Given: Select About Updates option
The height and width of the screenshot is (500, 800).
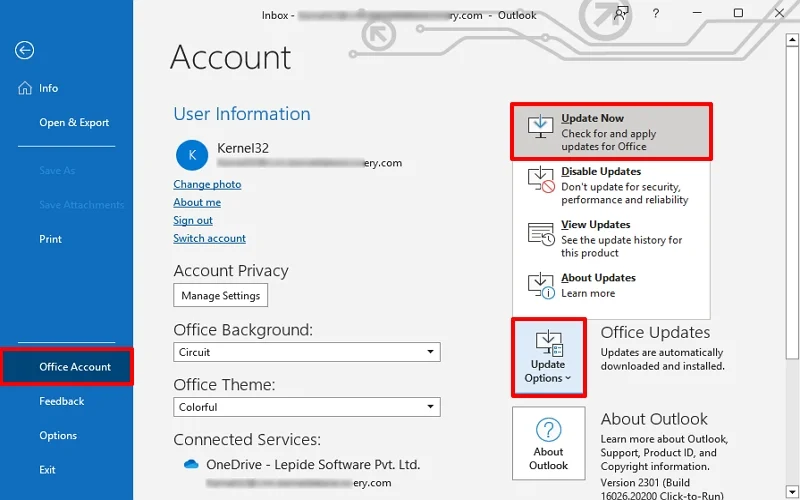Looking at the screenshot, I should (x=611, y=286).
